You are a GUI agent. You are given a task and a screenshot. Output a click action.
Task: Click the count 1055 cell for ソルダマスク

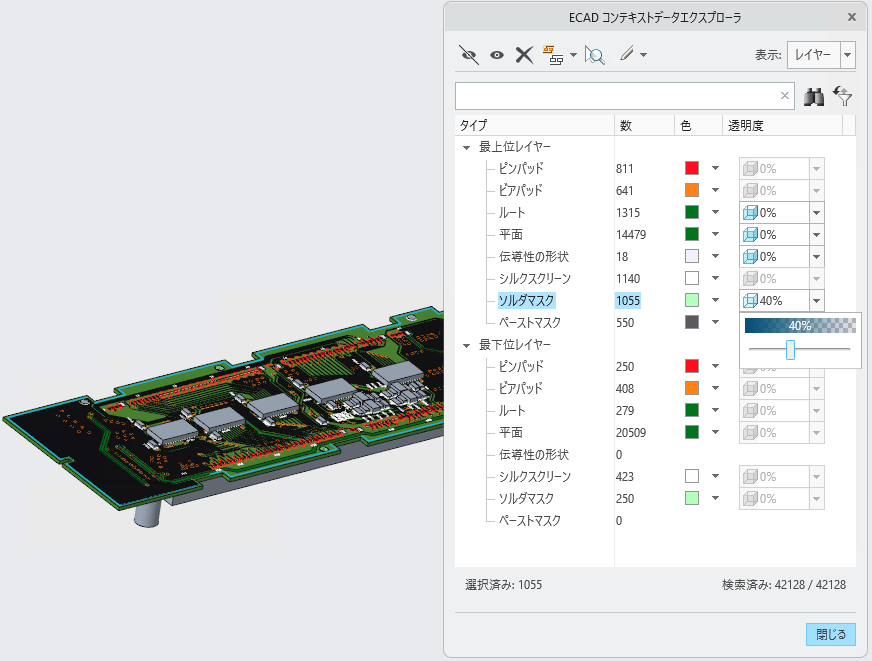[628, 301]
